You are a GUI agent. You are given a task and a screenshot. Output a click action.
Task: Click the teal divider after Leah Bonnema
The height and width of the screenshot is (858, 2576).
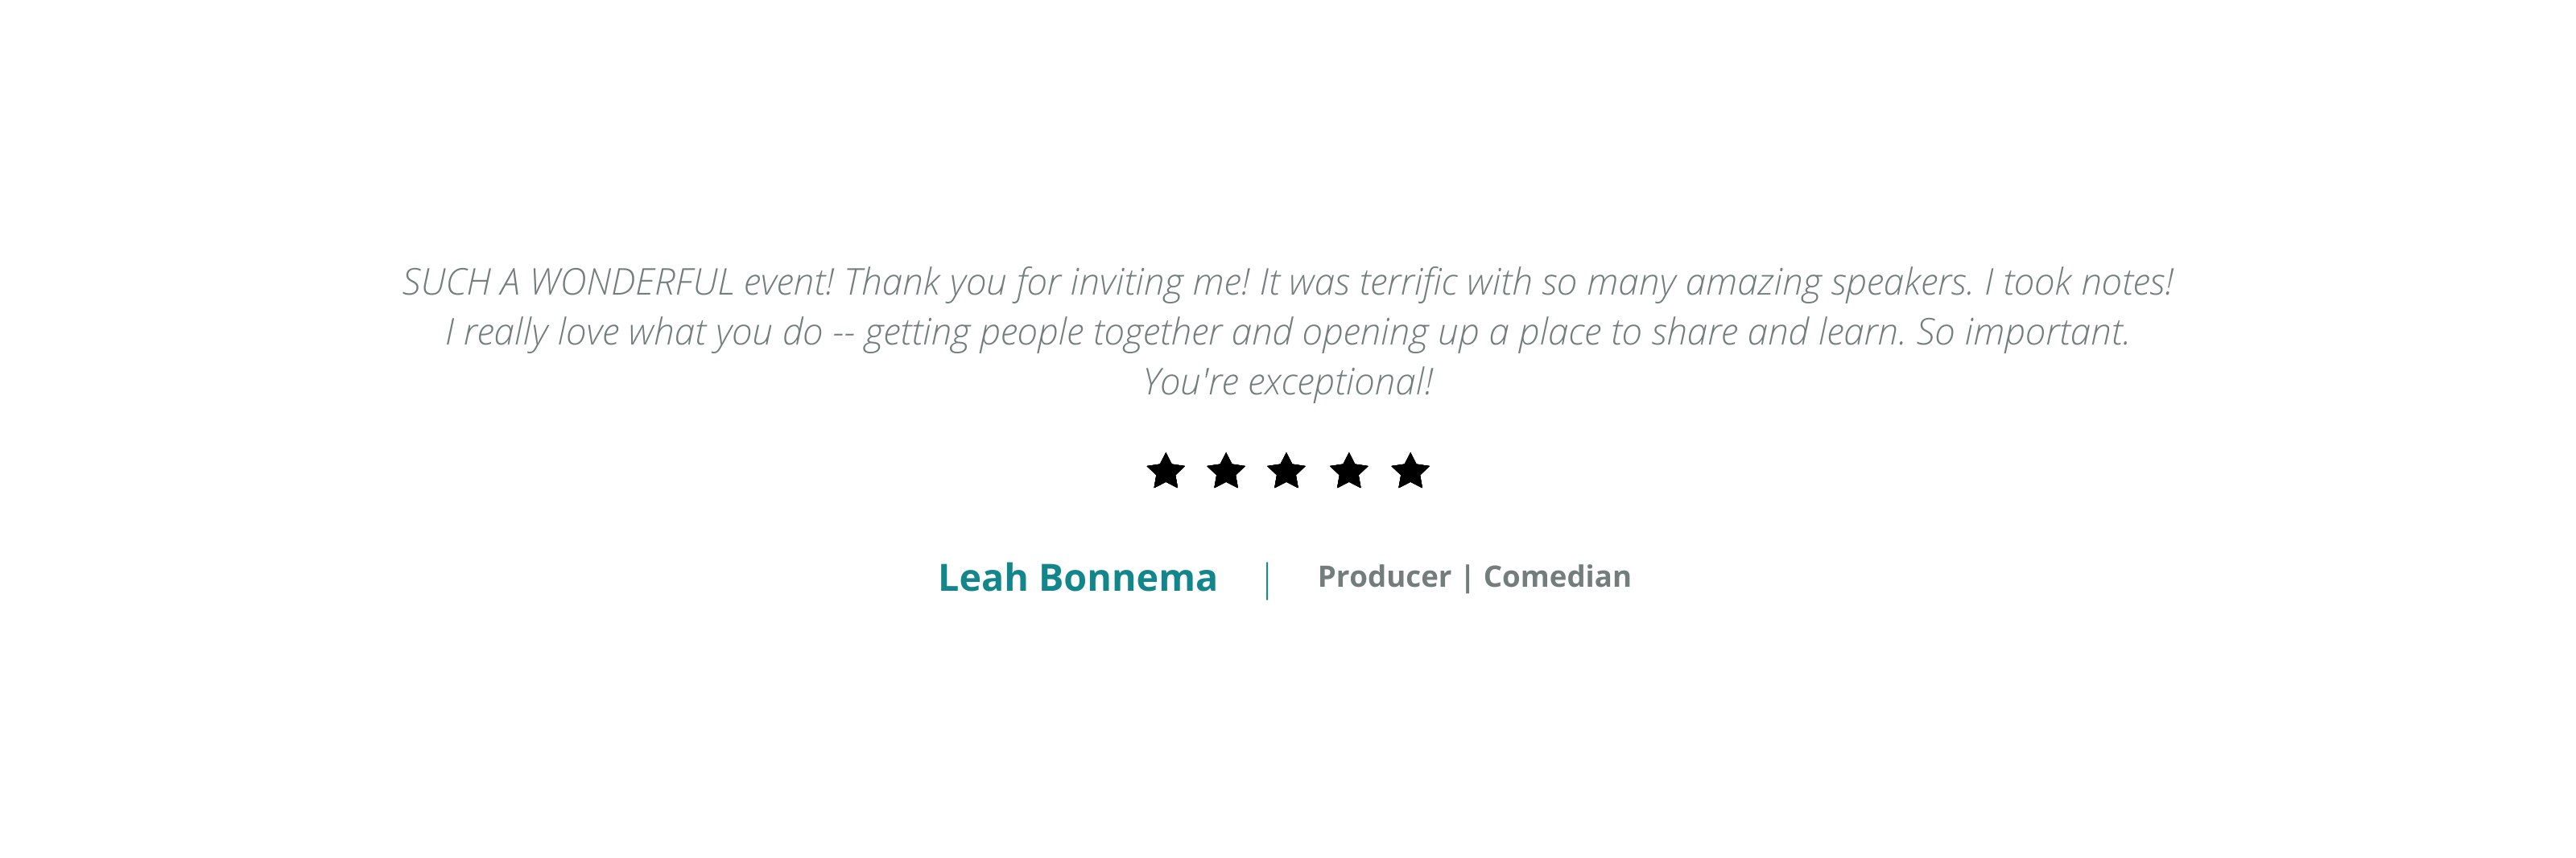pos(1267,580)
